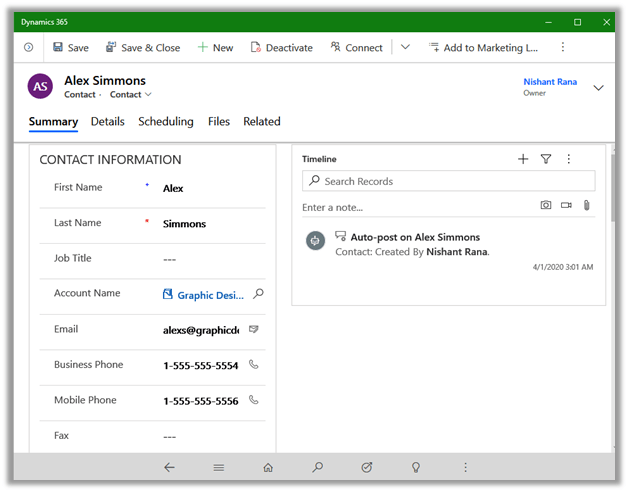This screenshot has width=628, height=492.
Task: Open Timeline more options ellipsis
Action: (569, 159)
